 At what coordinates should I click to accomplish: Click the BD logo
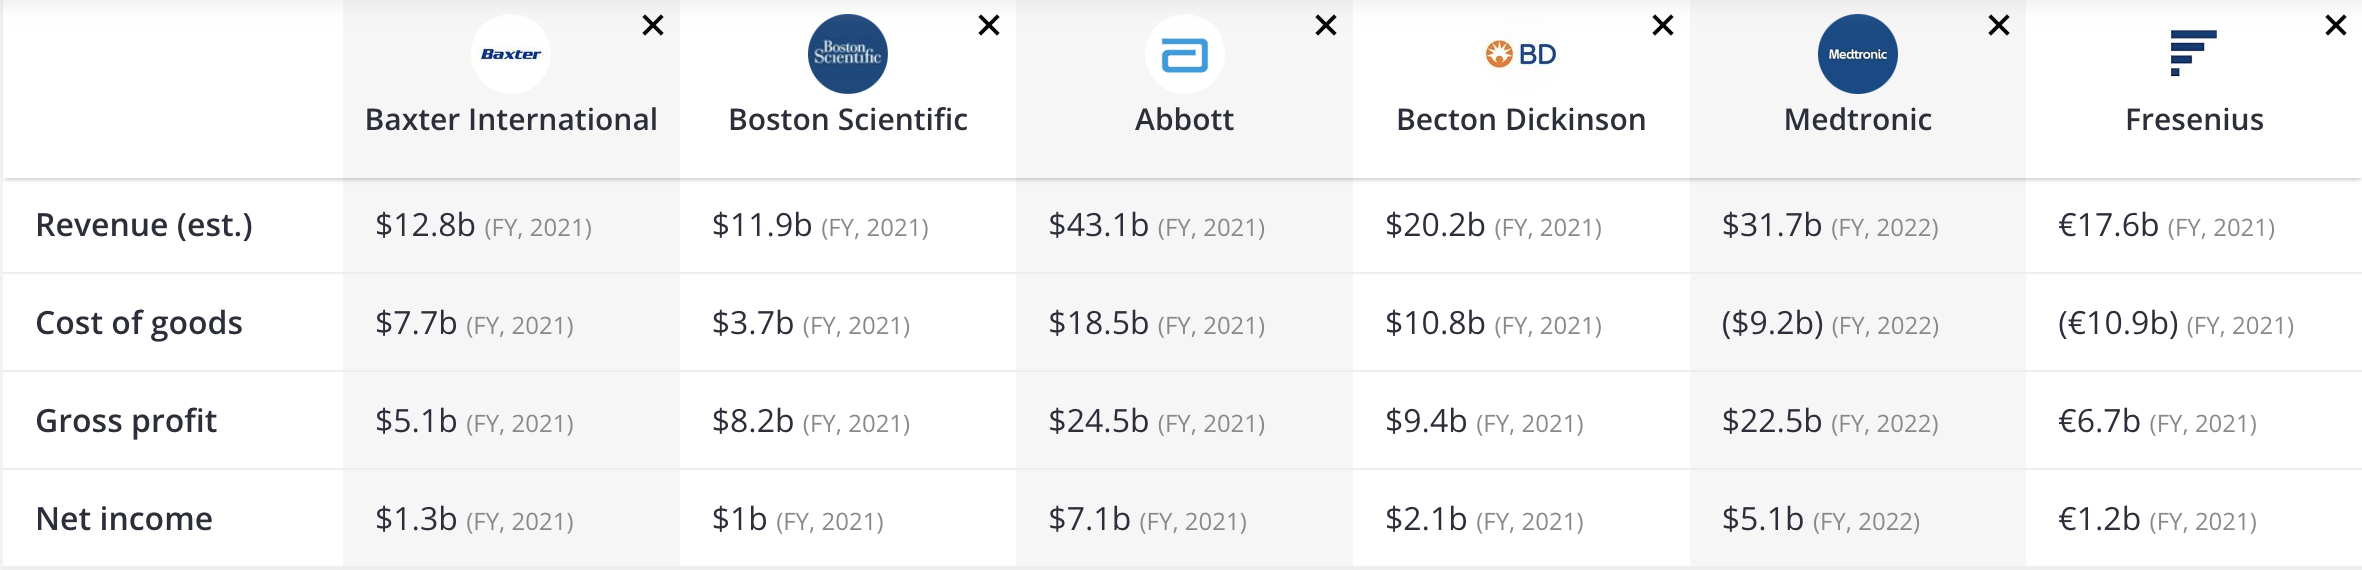pyautogui.click(x=1520, y=54)
